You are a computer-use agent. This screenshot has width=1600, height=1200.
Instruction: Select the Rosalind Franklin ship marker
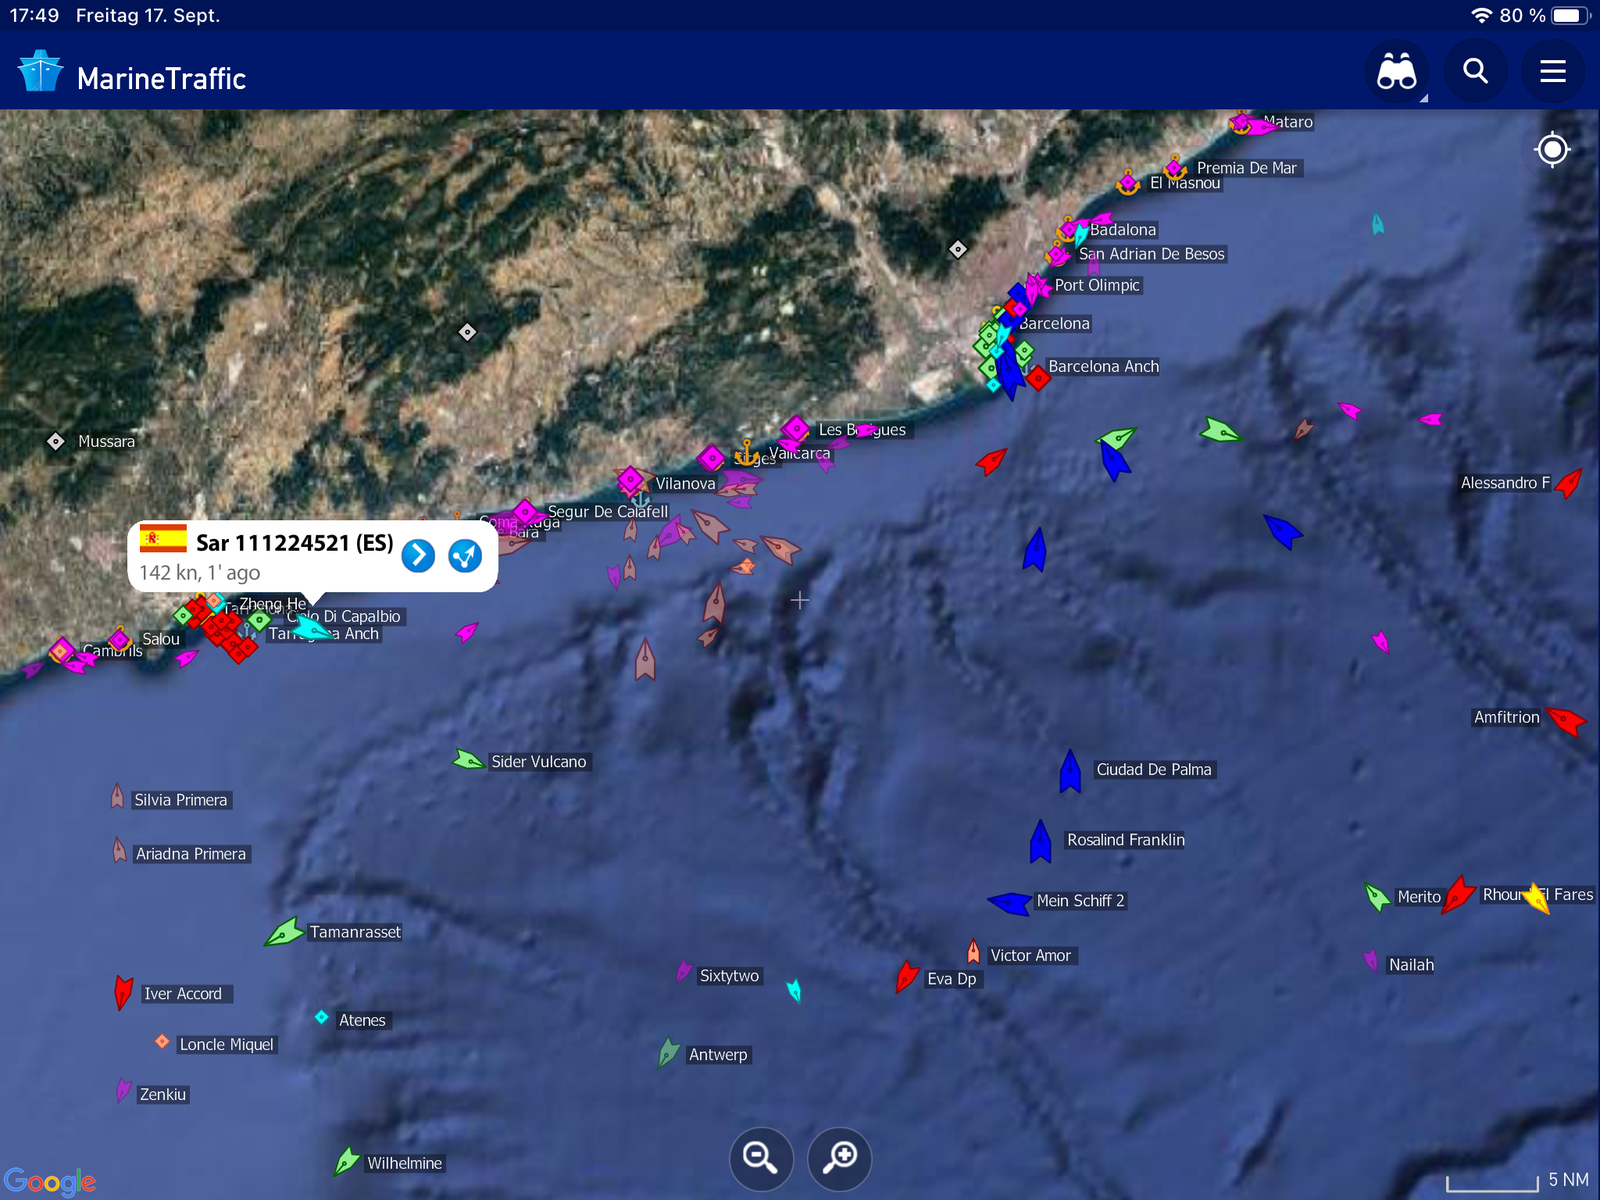pos(1040,841)
